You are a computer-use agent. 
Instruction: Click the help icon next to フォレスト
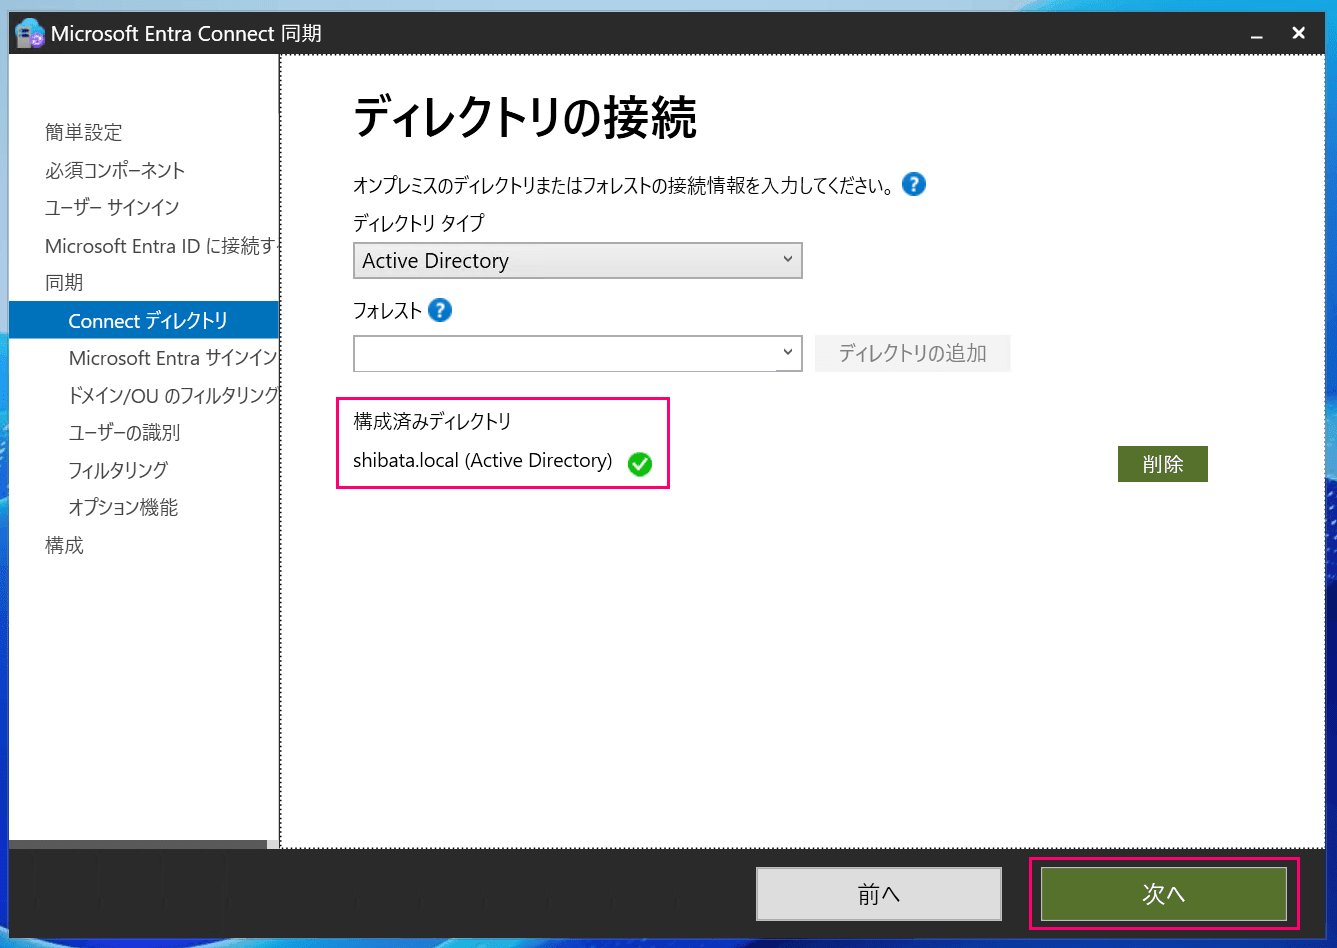440,311
